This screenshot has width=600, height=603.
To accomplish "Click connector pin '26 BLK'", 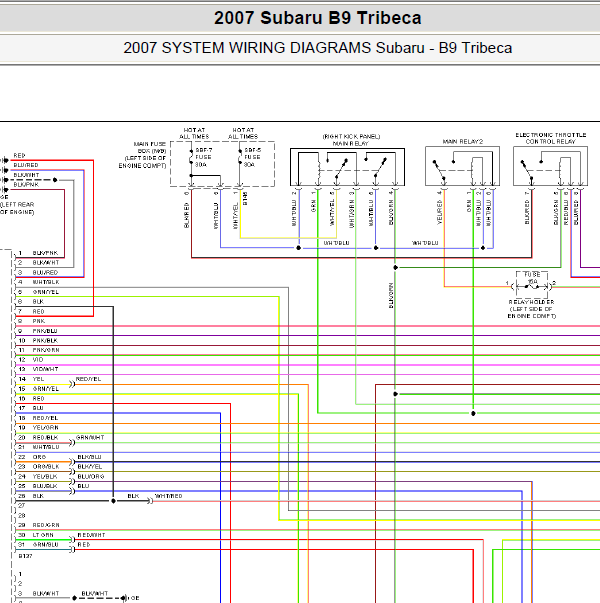I will click(31, 496).
